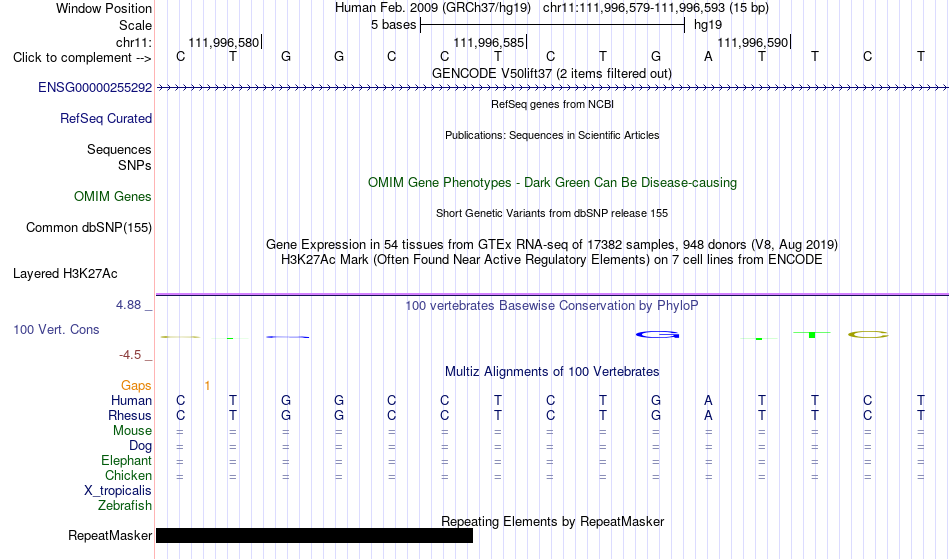Image resolution: width=950 pixels, height=559 pixels.
Task: Click 'Short Genetic Variants from dbSNP release 155'
Action: point(552,213)
